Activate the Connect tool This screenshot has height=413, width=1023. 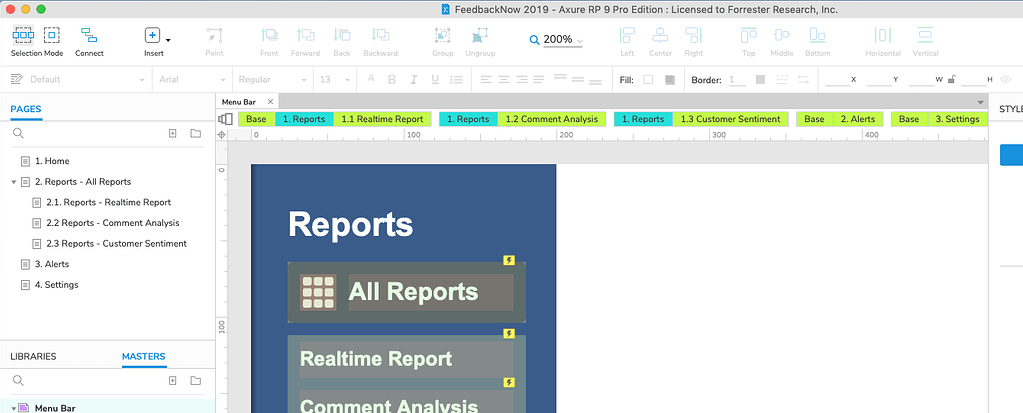coord(89,35)
